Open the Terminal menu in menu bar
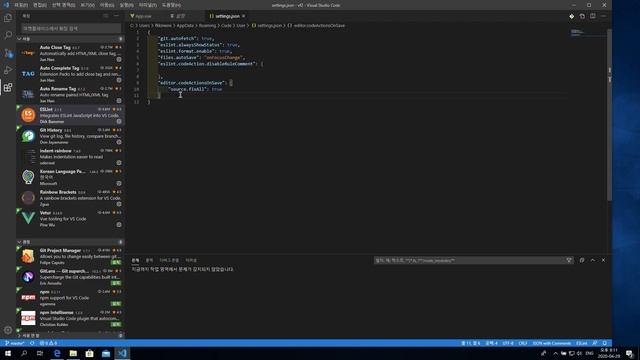Image resolution: width=640 pixels, height=360 pixels. (x=147, y=5)
